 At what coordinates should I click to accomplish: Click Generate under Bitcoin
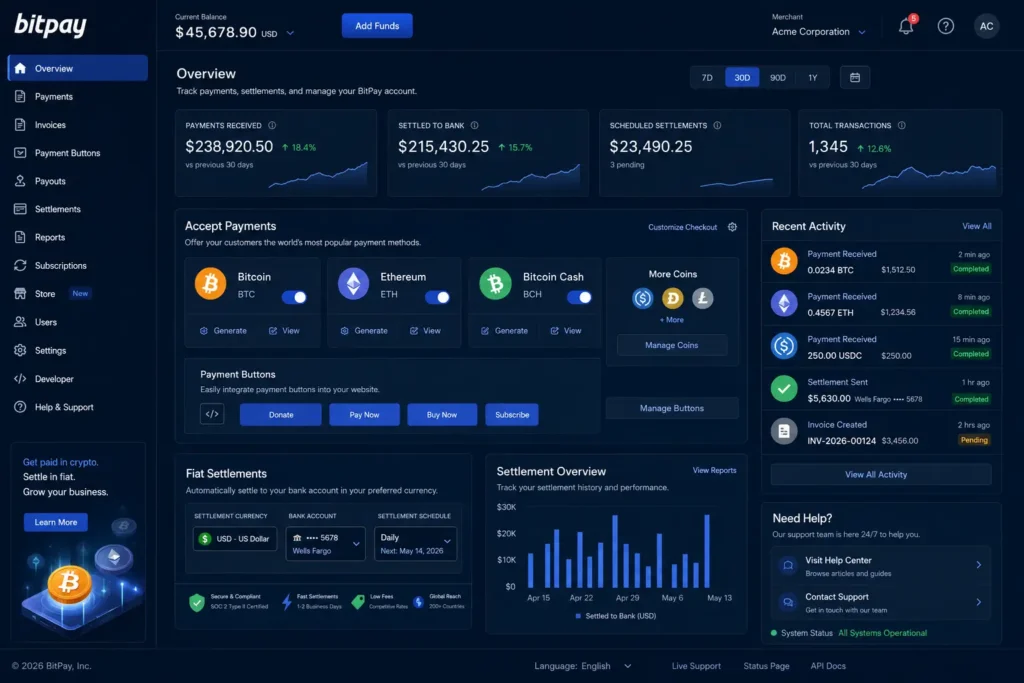[223, 331]
